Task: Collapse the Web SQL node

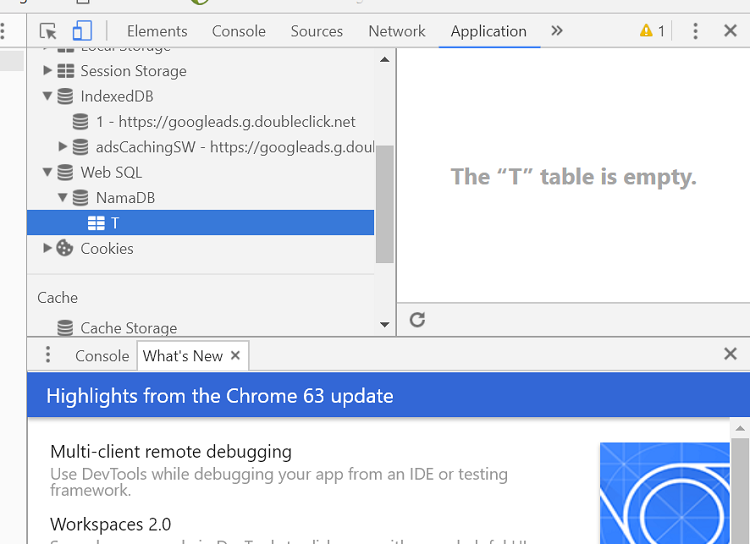Action: click(x=47, y=172)
